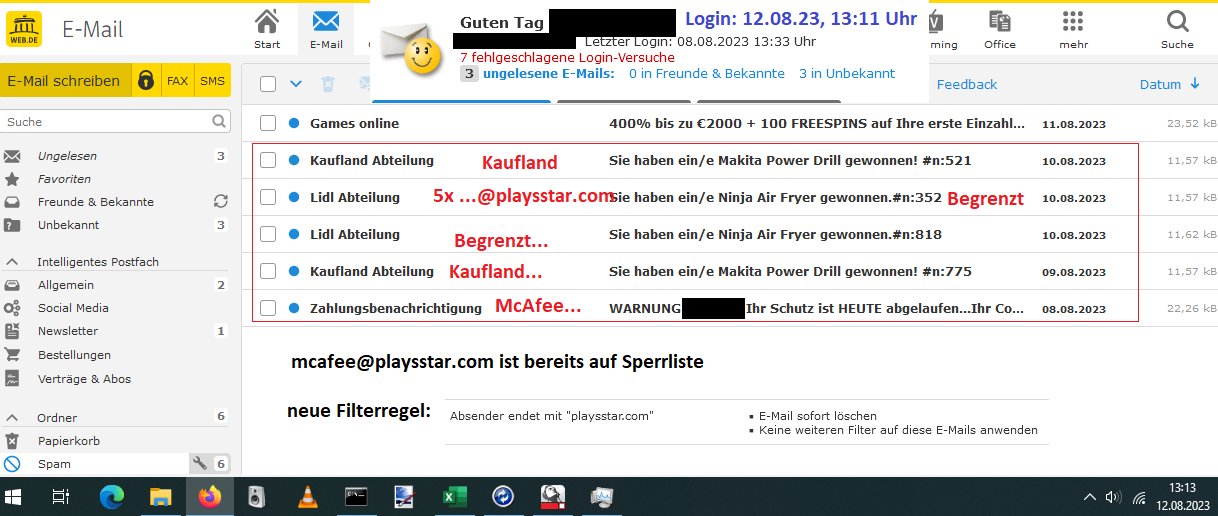Screen dimensions: 1218x516
Task: Open Task View on the taskbar
Action: [60, 496]
